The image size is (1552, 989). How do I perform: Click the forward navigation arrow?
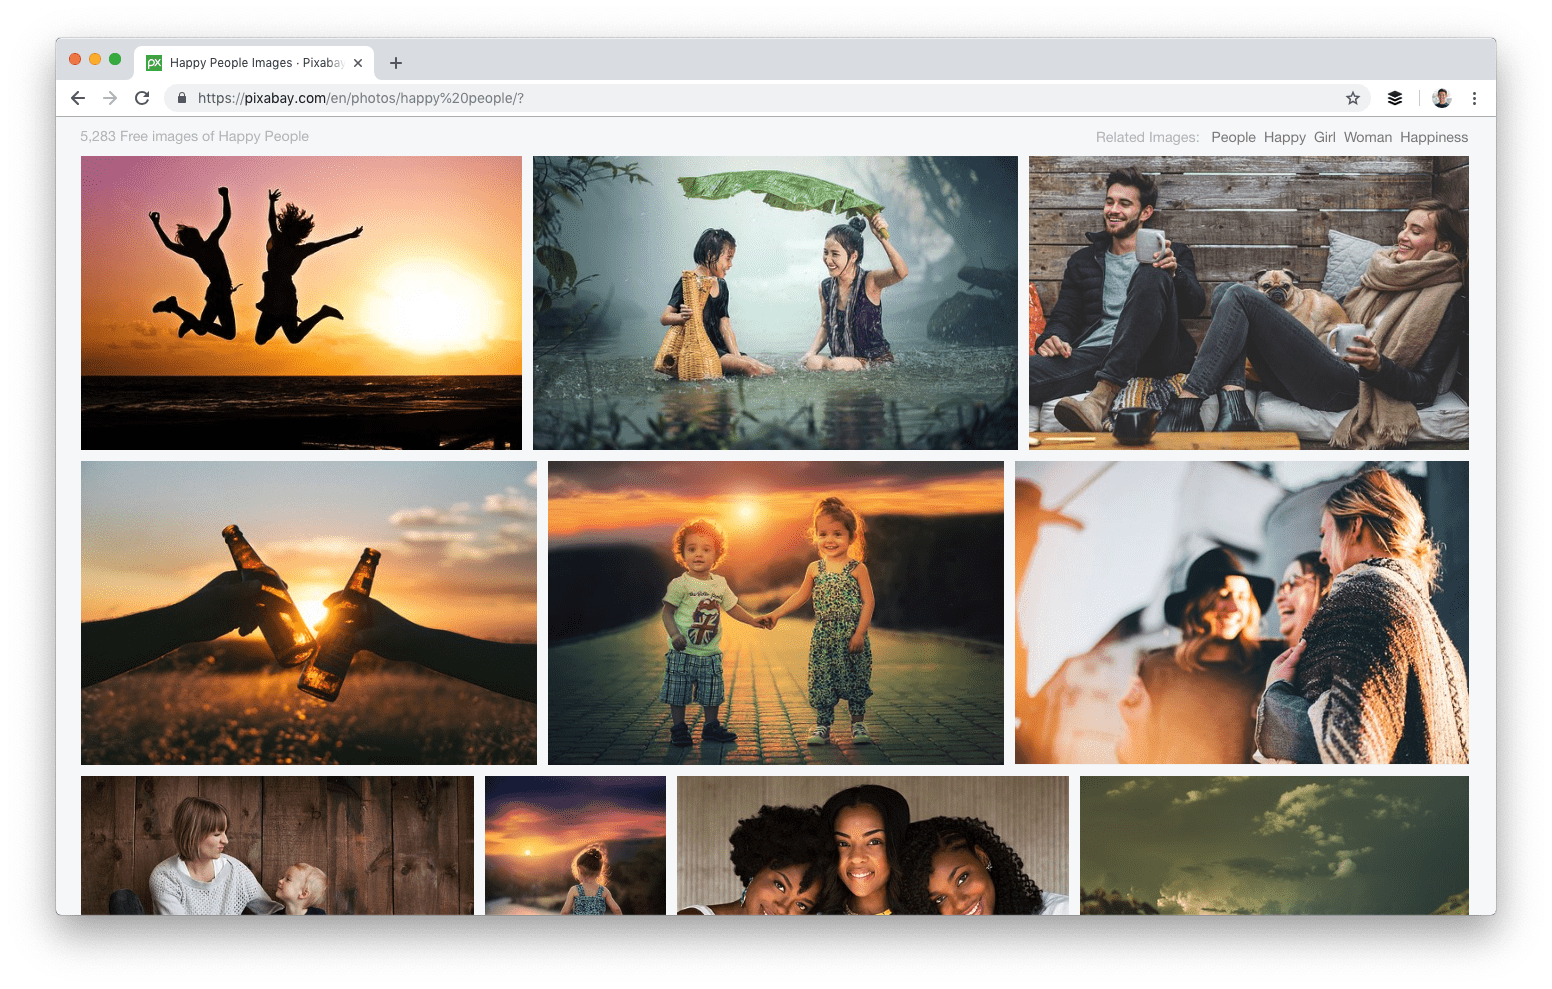109,98
